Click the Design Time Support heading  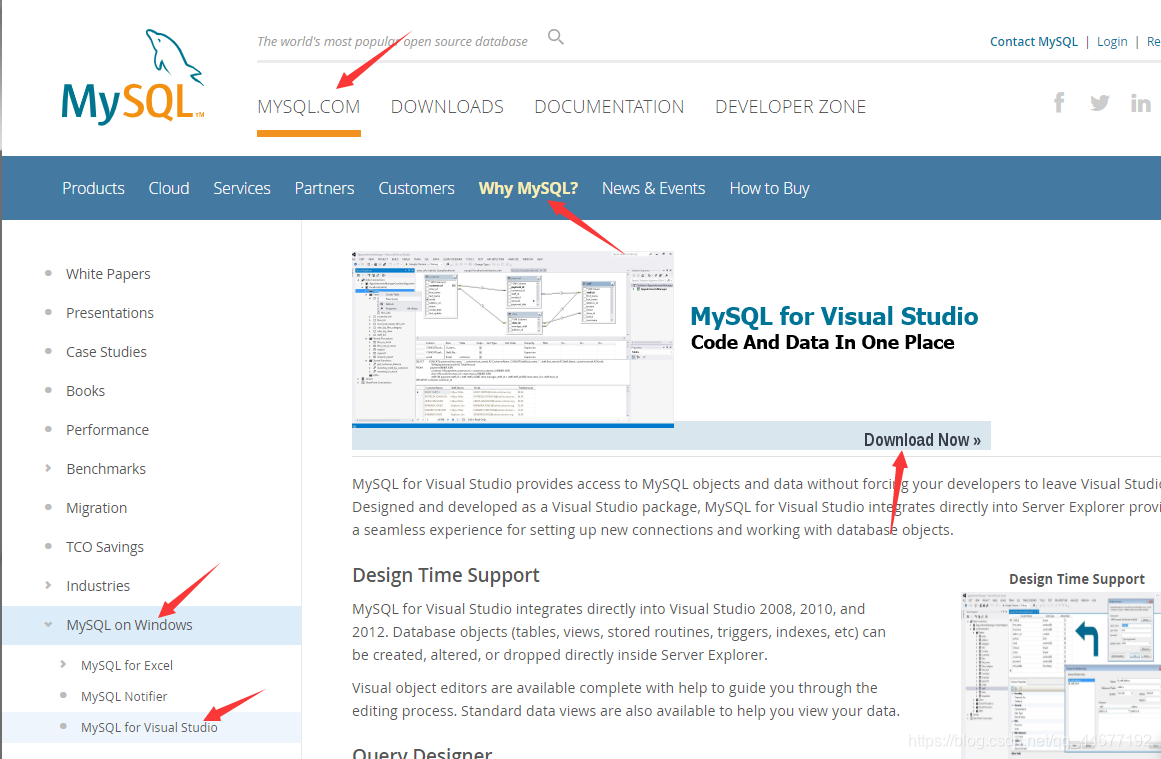tap(446, 575)
